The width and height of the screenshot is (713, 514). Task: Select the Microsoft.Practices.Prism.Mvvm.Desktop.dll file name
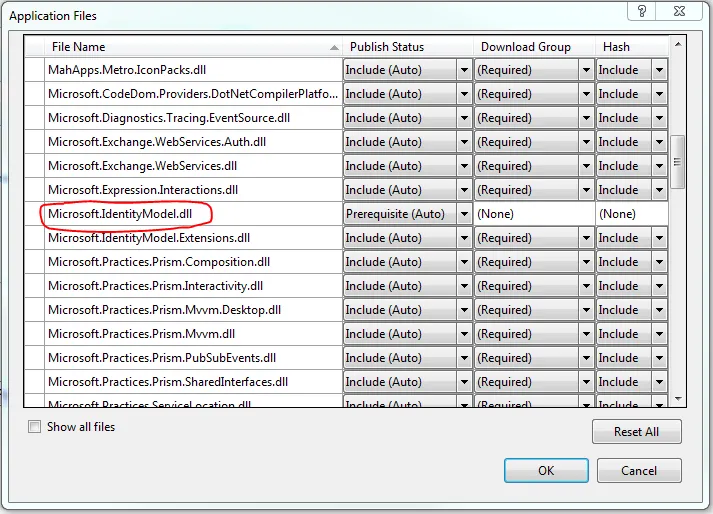point(164,310)
